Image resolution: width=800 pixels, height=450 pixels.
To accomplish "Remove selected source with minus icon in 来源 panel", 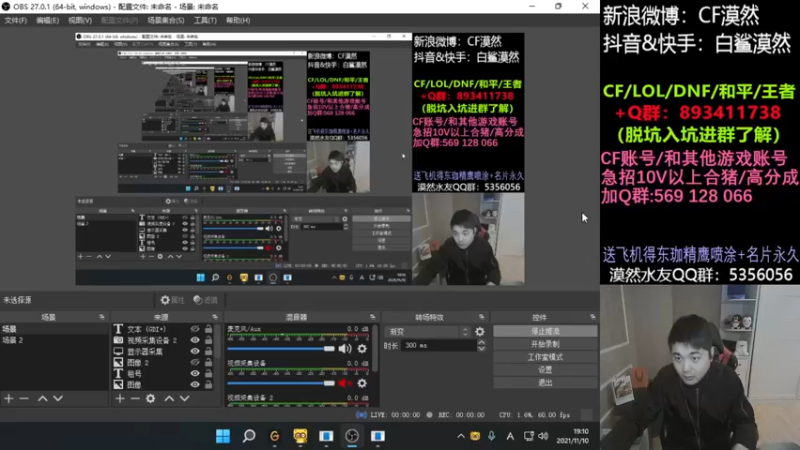I will click(135, 398).
